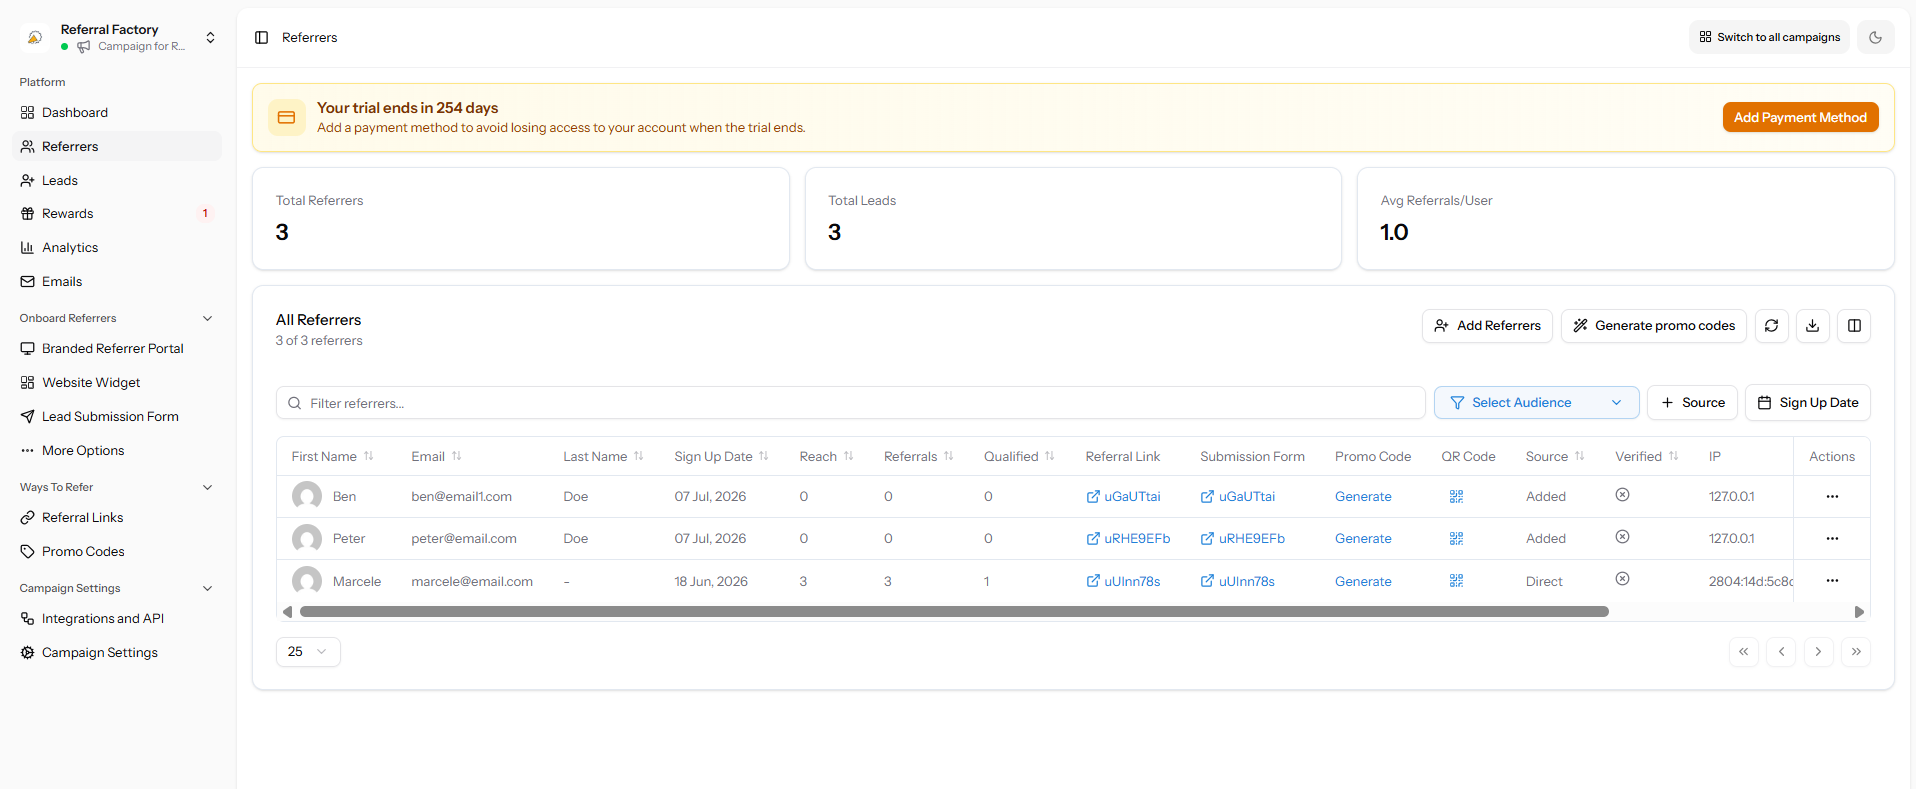Sort by First Name column
This screenshot has width=1916, height=789.
pos(333,456)
